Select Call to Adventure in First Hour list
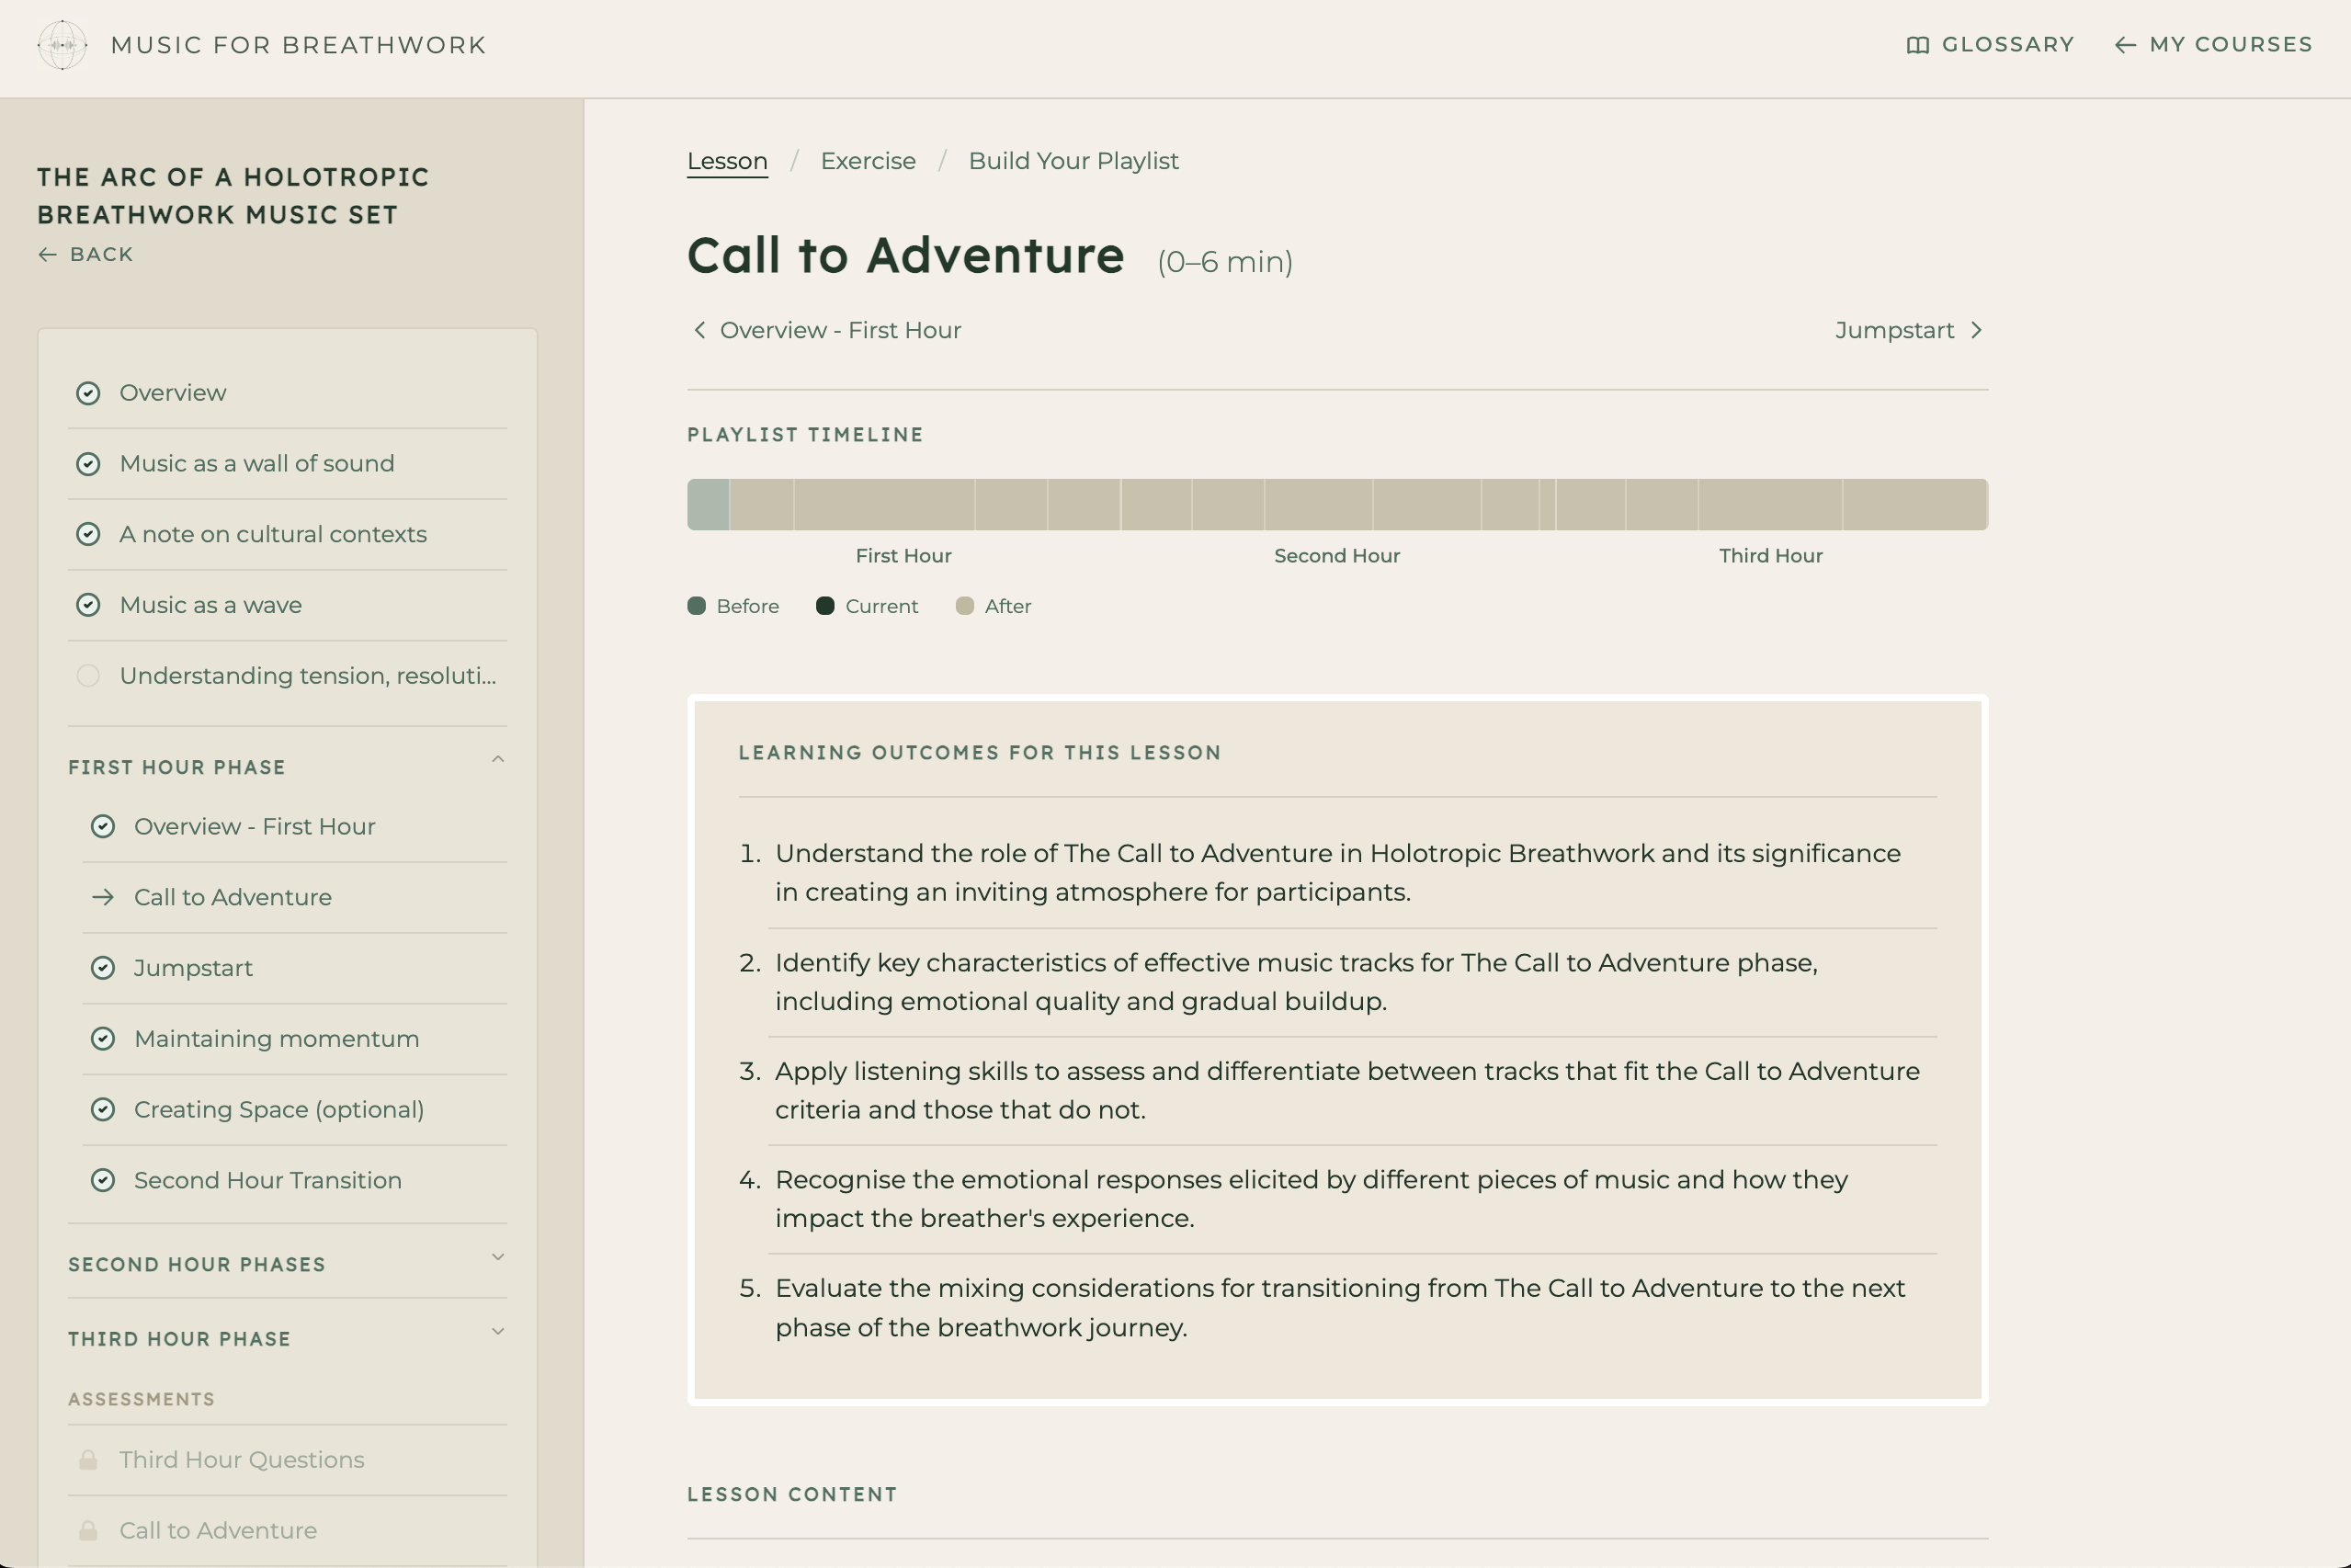This screenshot has height=1568, width=2351. tap(294, 897)
